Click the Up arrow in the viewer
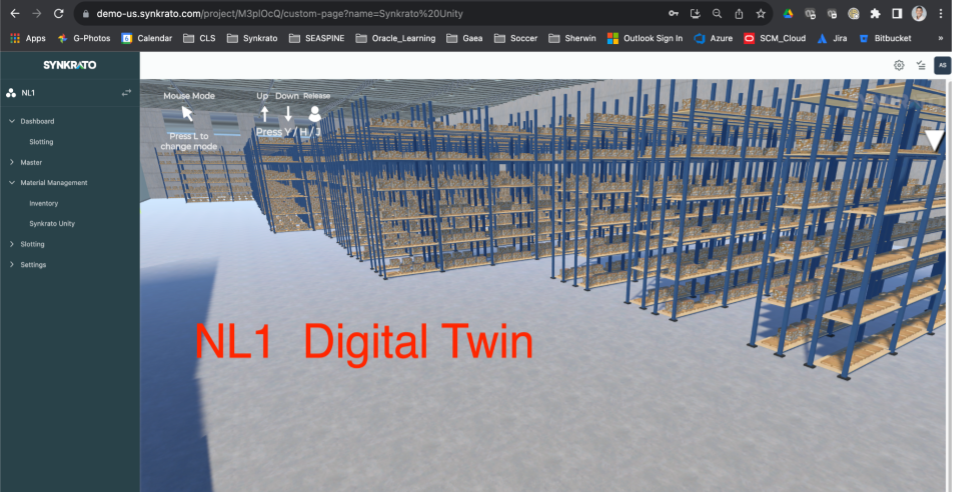The image size is (961, 500). pyautogui.click(x=264, y=114)
